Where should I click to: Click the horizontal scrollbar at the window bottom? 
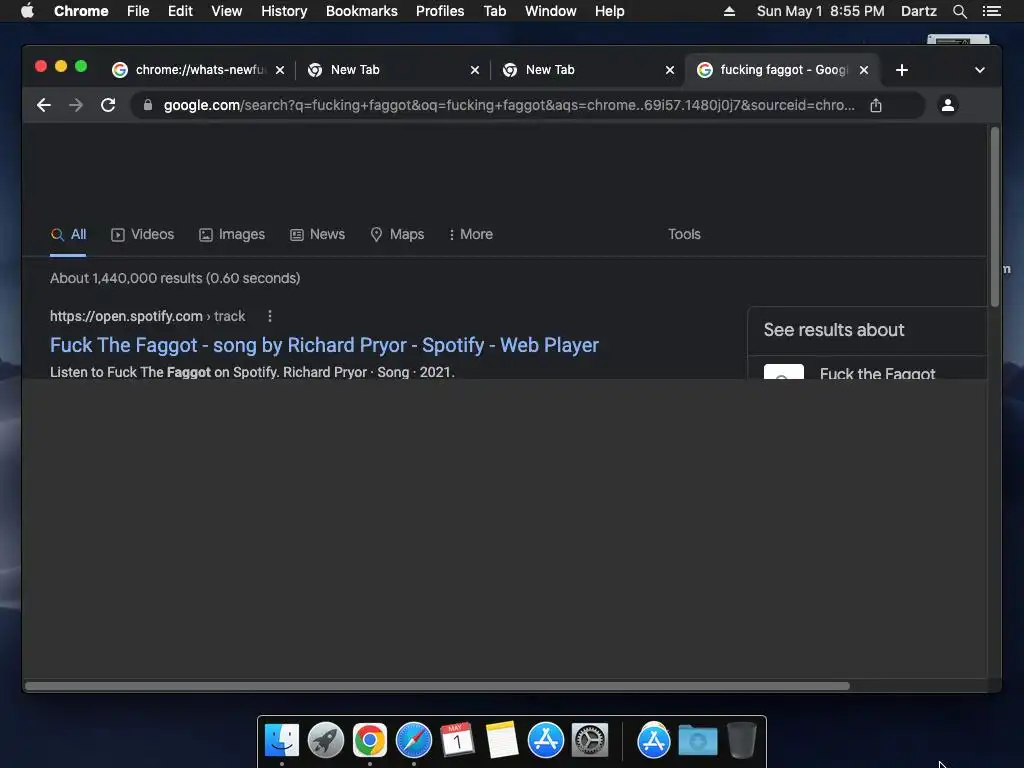437,686
